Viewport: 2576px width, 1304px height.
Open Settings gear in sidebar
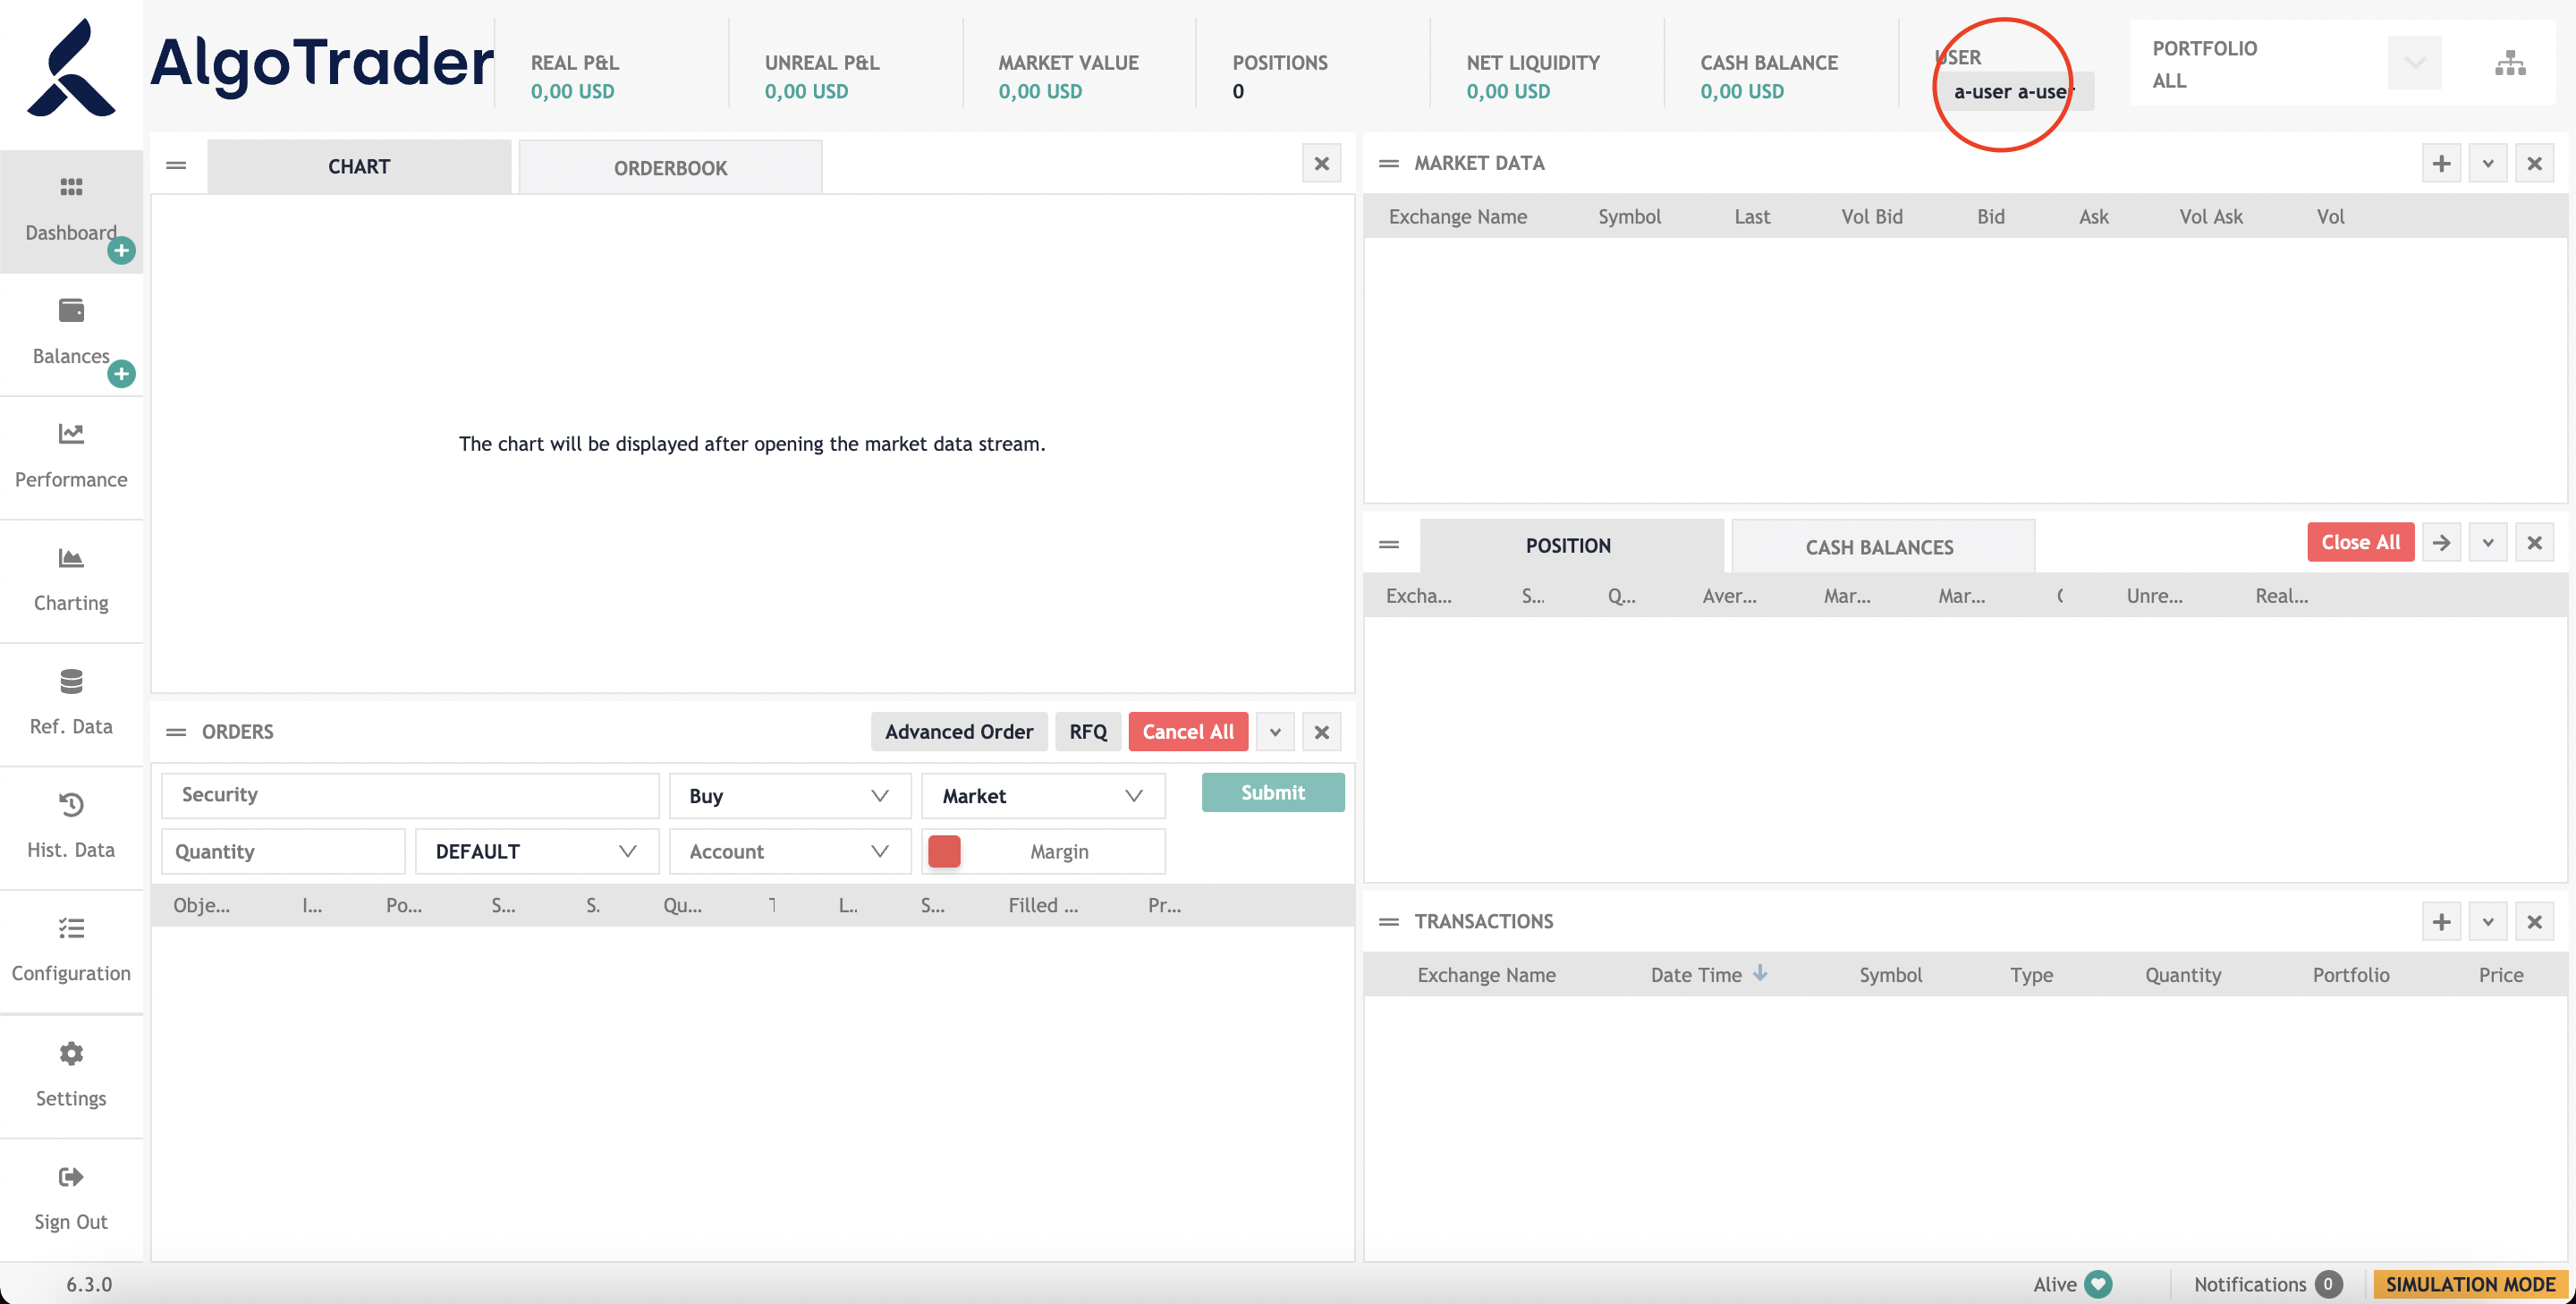pyautogui.click(x=71, y=1053)
